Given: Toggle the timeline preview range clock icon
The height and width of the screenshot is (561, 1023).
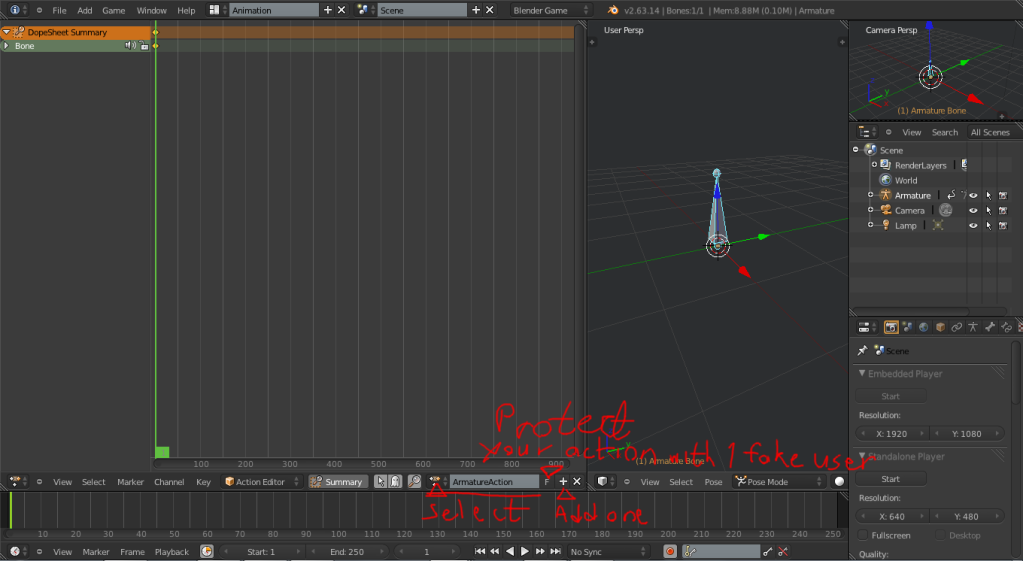Looking at the screenshot, I should coord(206,551).
